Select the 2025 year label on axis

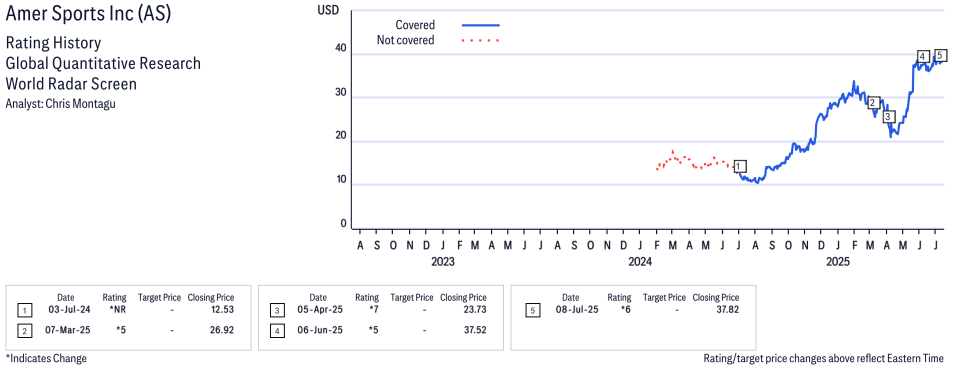(838, 263)
